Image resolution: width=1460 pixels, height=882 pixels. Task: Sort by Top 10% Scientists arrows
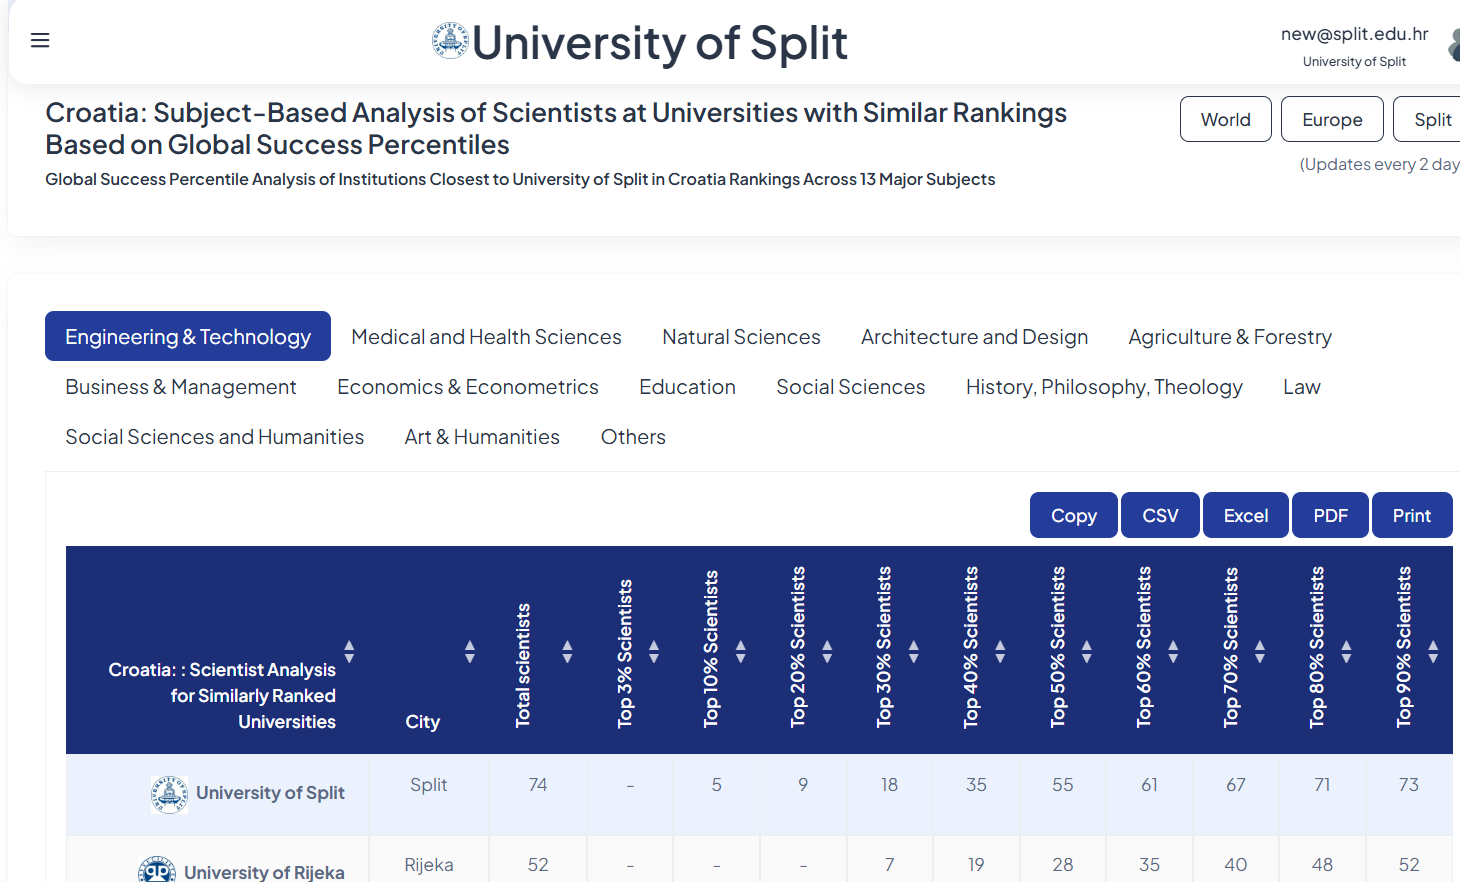[x=741, y=652]
